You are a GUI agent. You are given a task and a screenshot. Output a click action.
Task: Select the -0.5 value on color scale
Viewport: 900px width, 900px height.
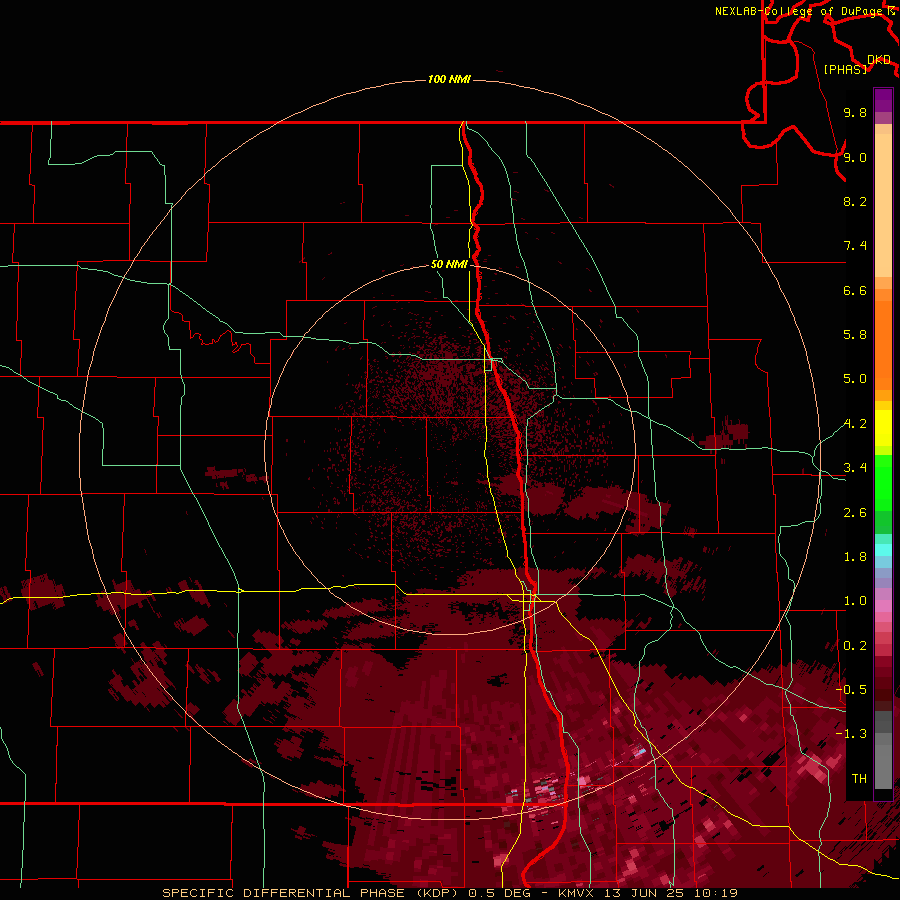coord(851,689)
